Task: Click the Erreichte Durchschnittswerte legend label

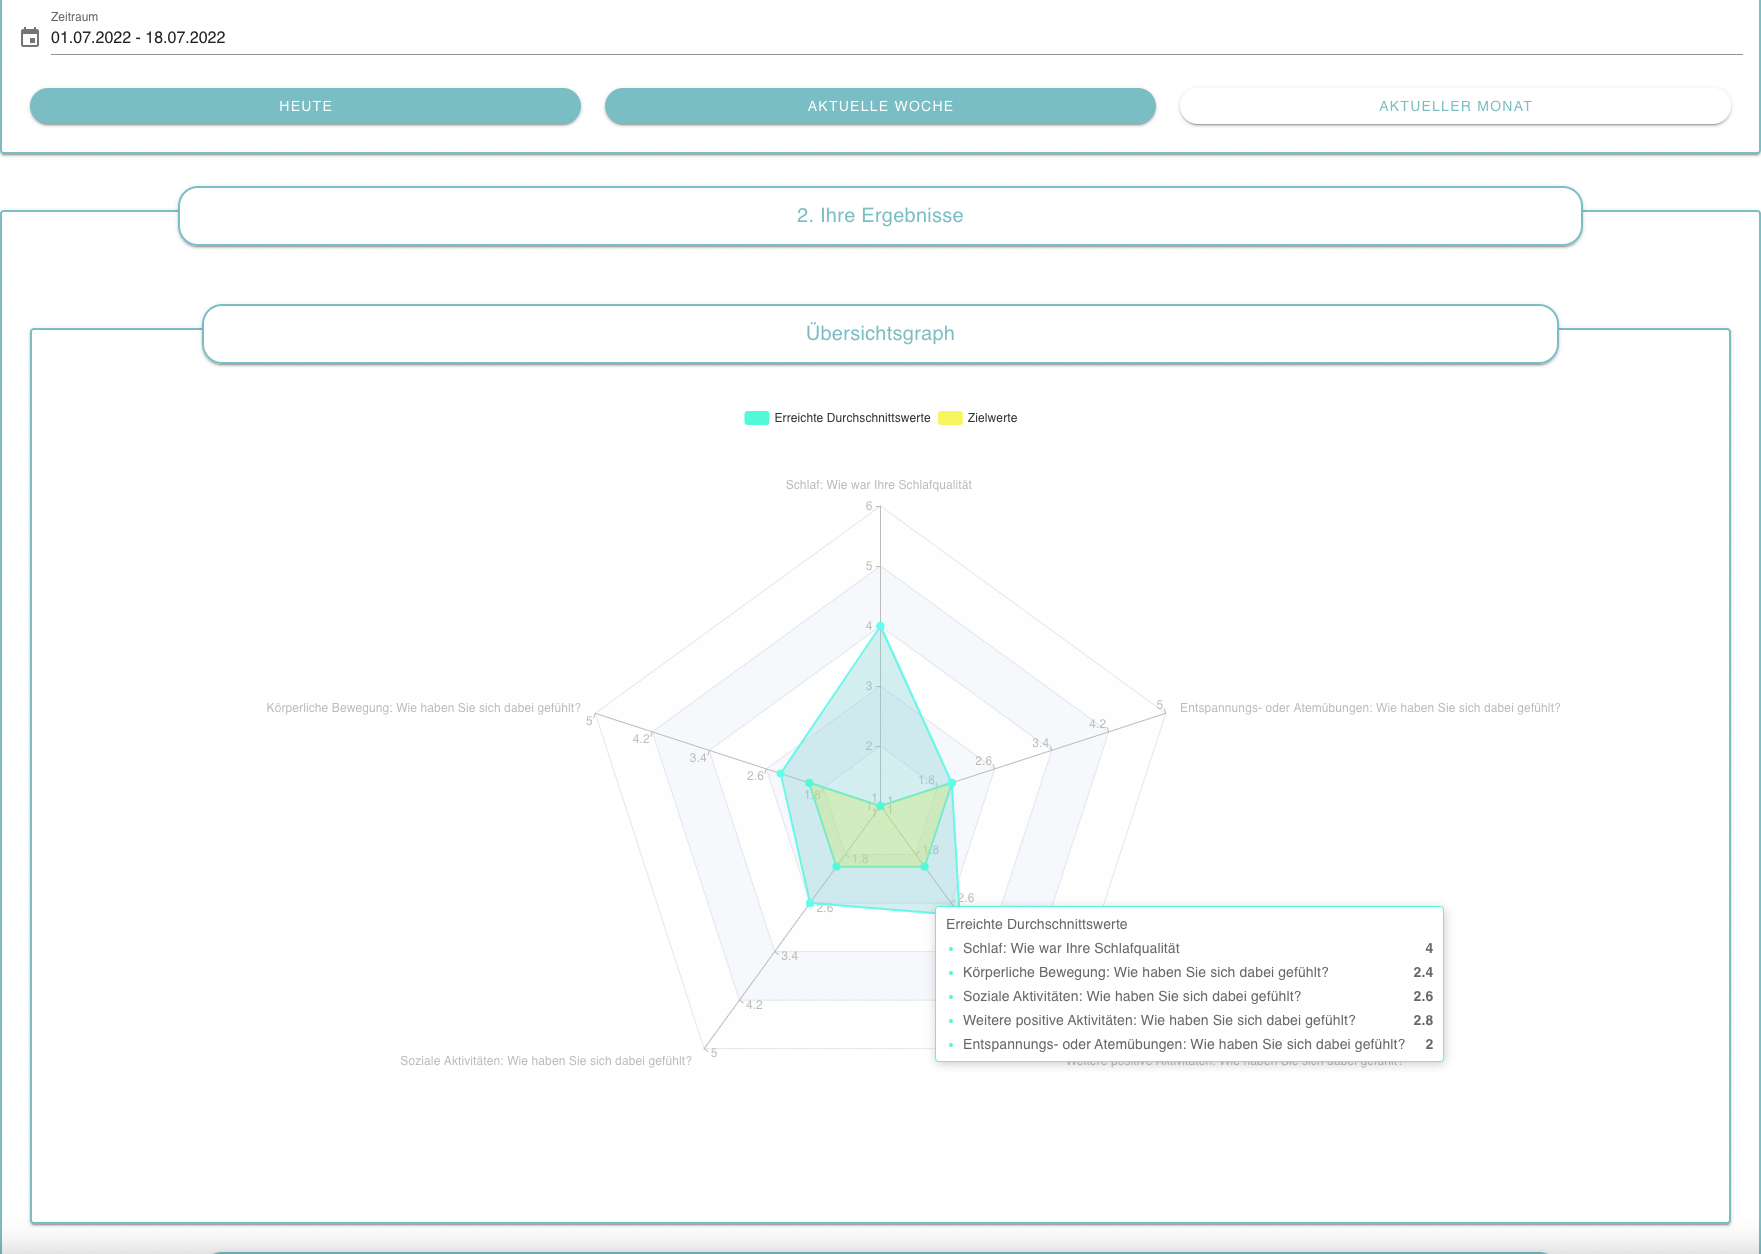Action: pos(852,418)
